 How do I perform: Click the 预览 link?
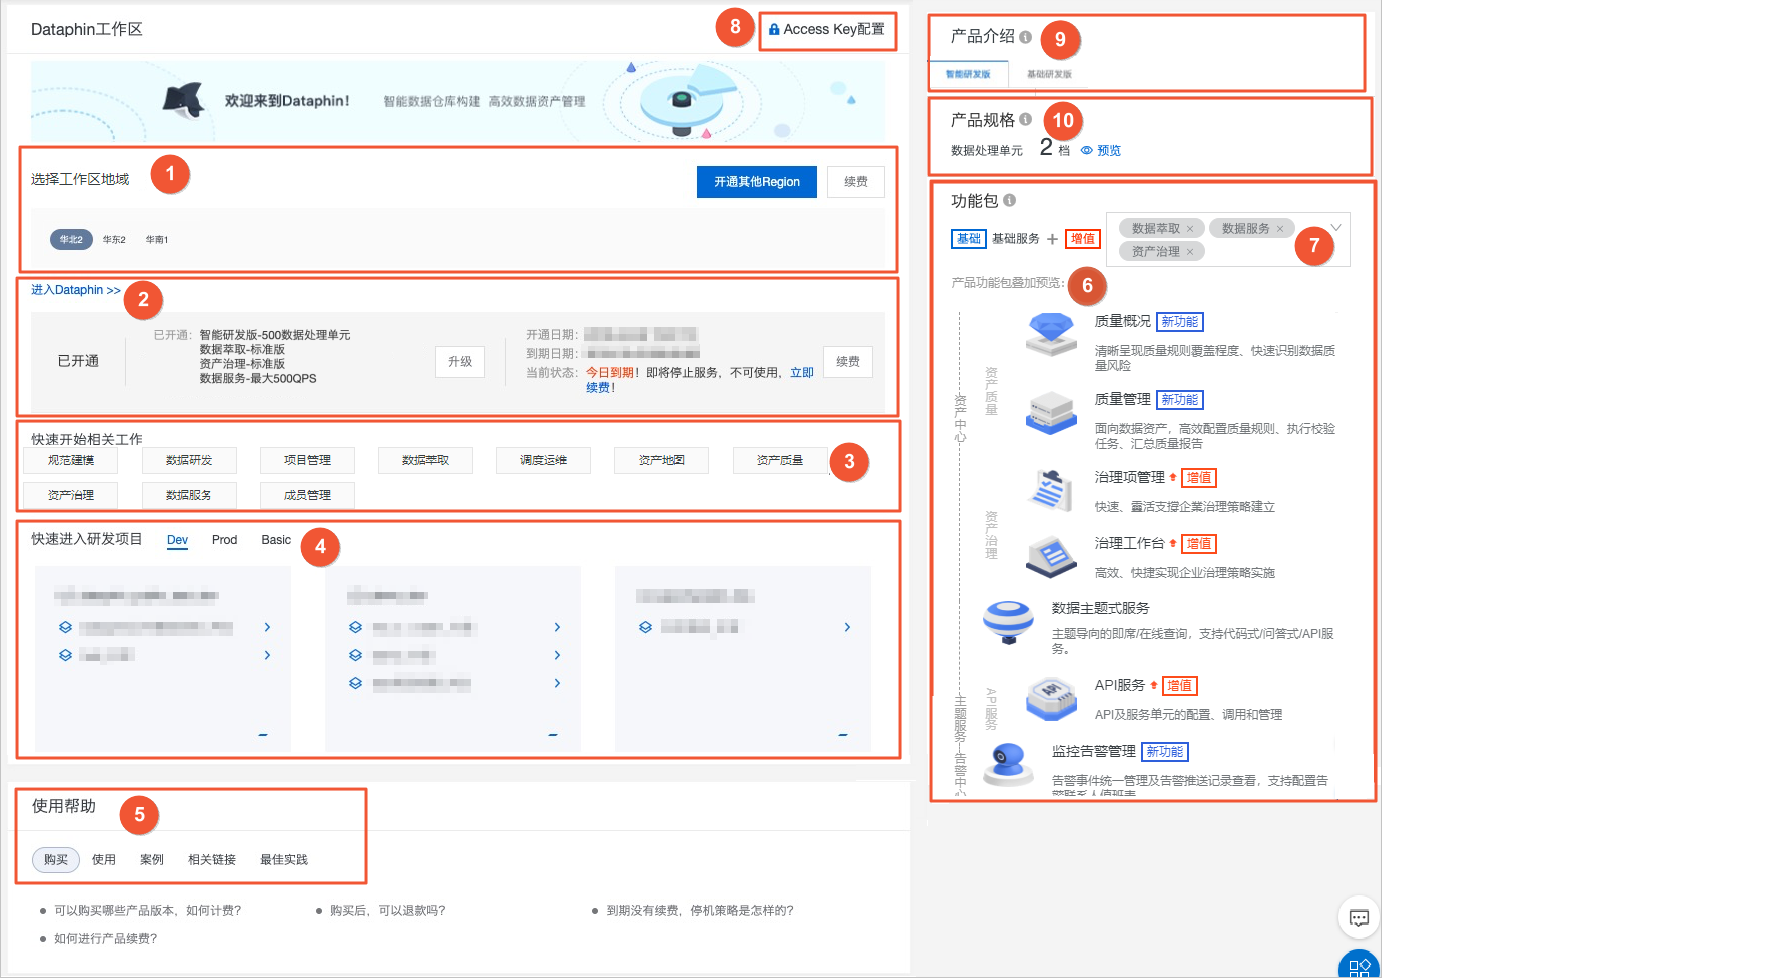[1109, 151]
